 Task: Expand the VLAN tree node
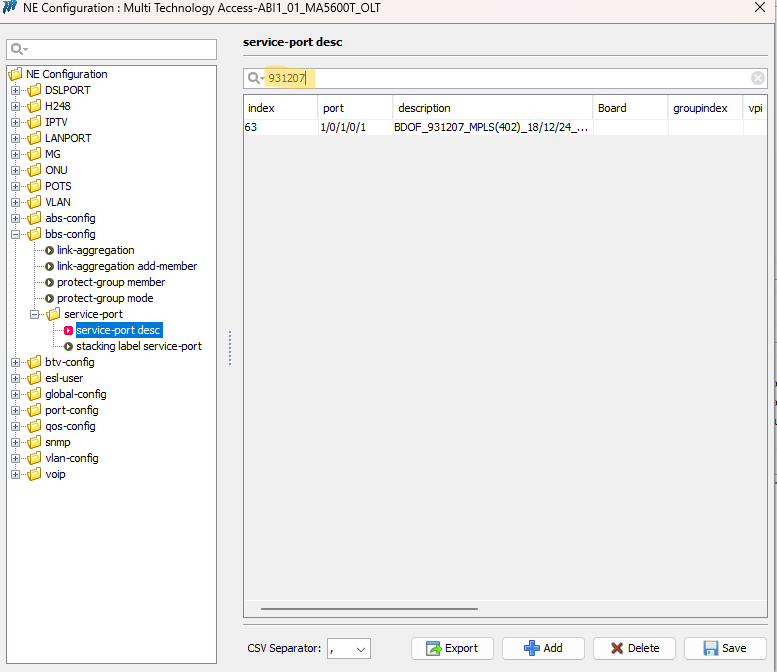tap(16, 202)
